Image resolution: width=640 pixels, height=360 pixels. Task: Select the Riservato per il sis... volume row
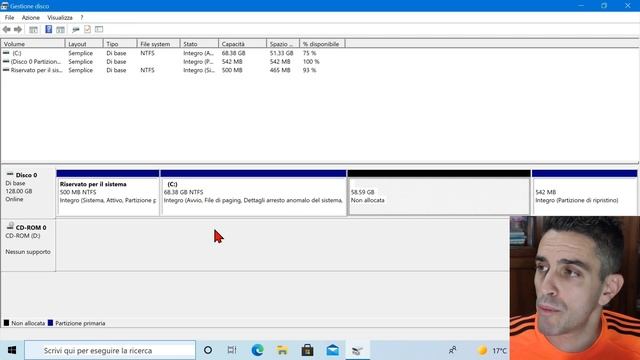pyautogui.click(x=173, y=70)
